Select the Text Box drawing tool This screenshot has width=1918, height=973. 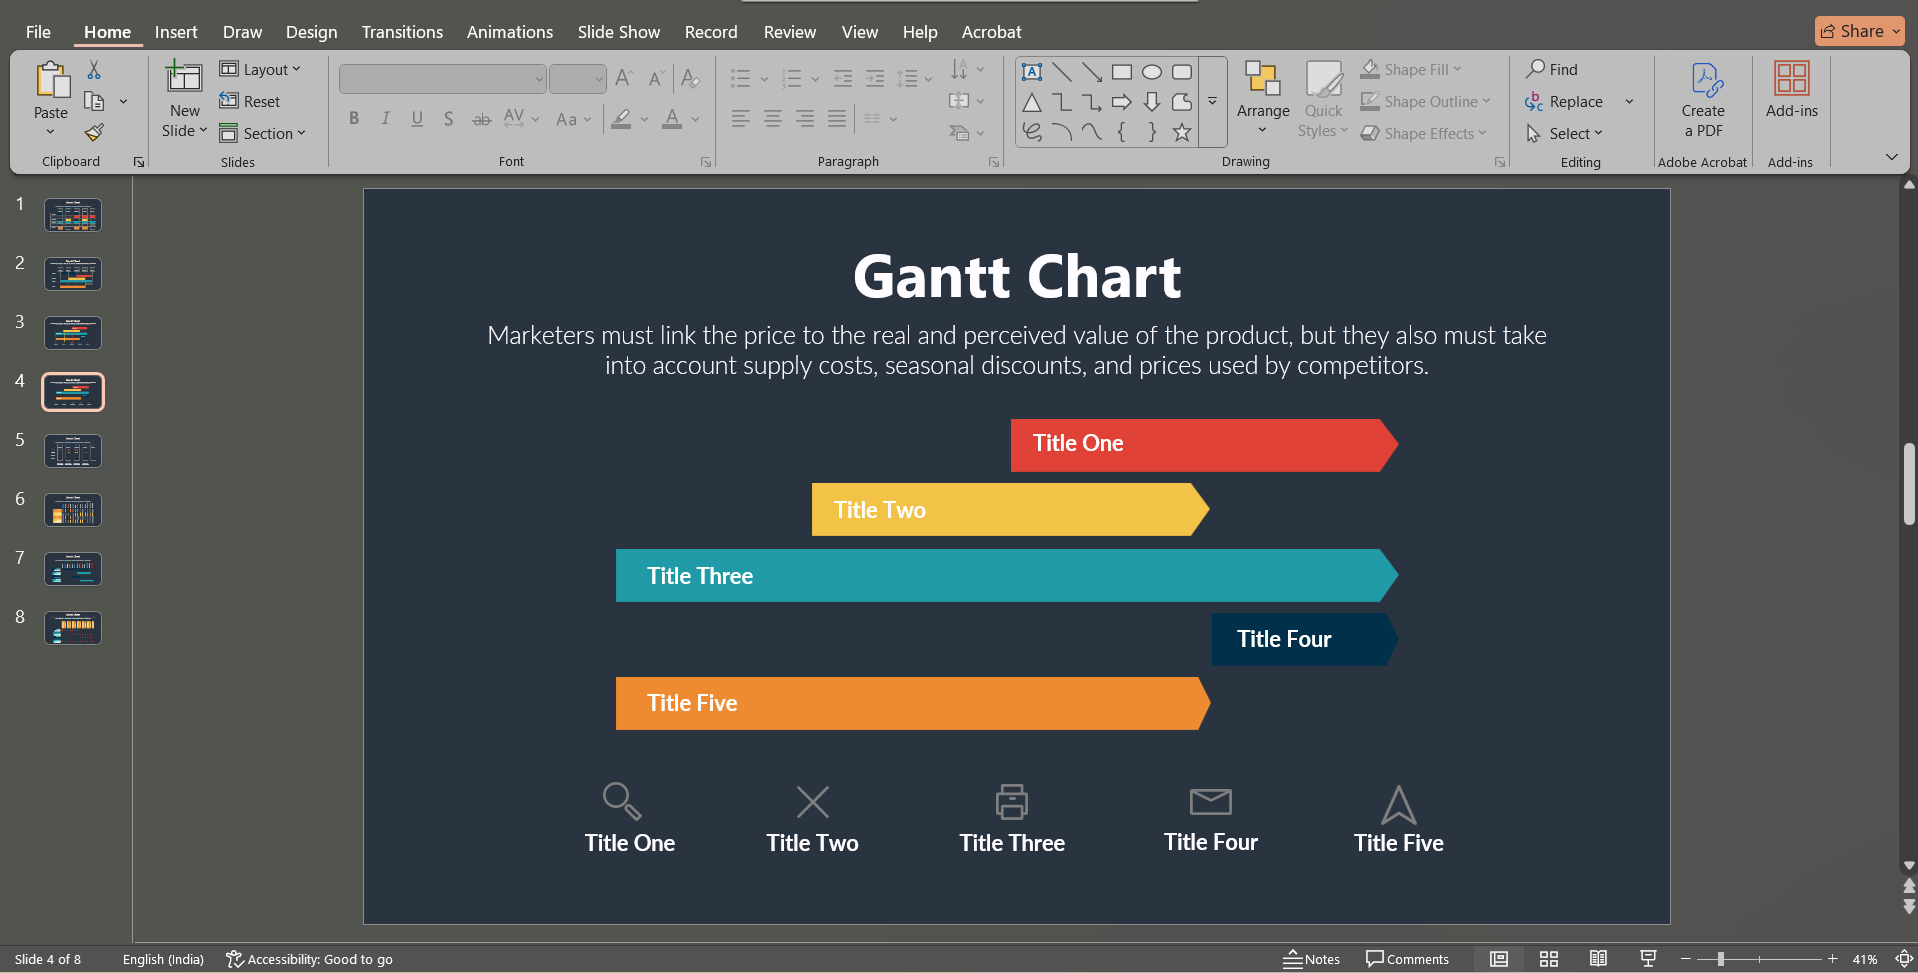(1032, 71)
